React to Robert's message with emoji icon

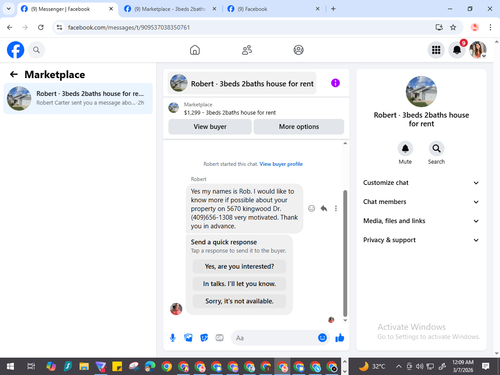(x=311, y=208)
